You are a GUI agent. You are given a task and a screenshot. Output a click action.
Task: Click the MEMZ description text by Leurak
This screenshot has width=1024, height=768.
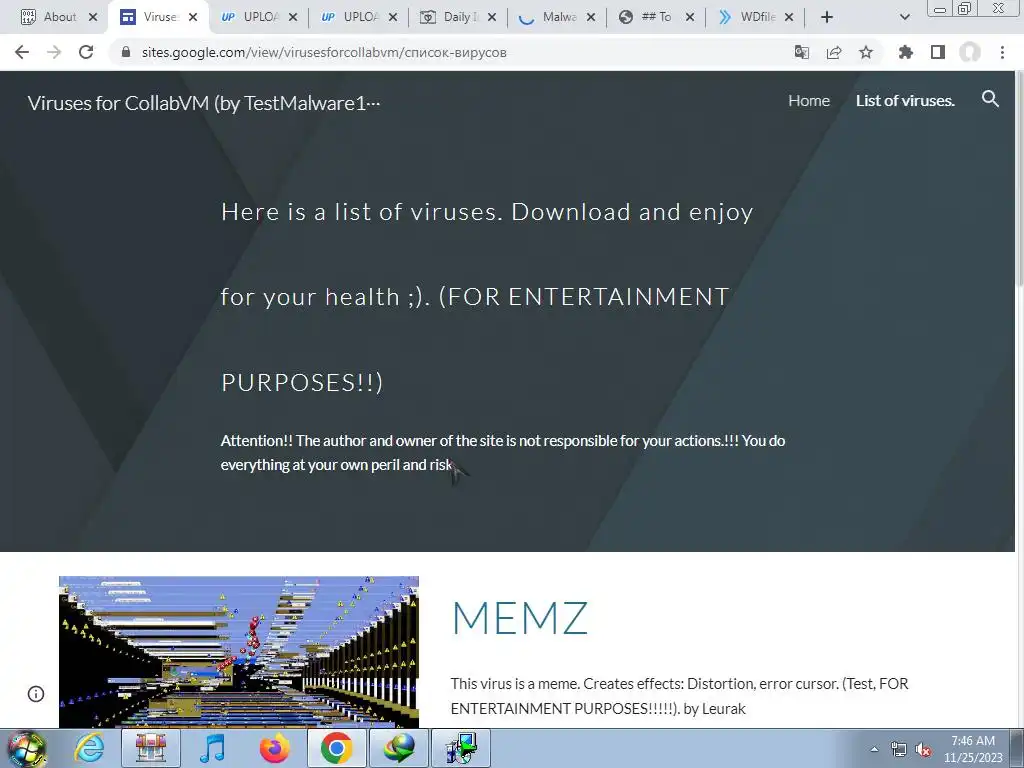click(x=679, y=696)
